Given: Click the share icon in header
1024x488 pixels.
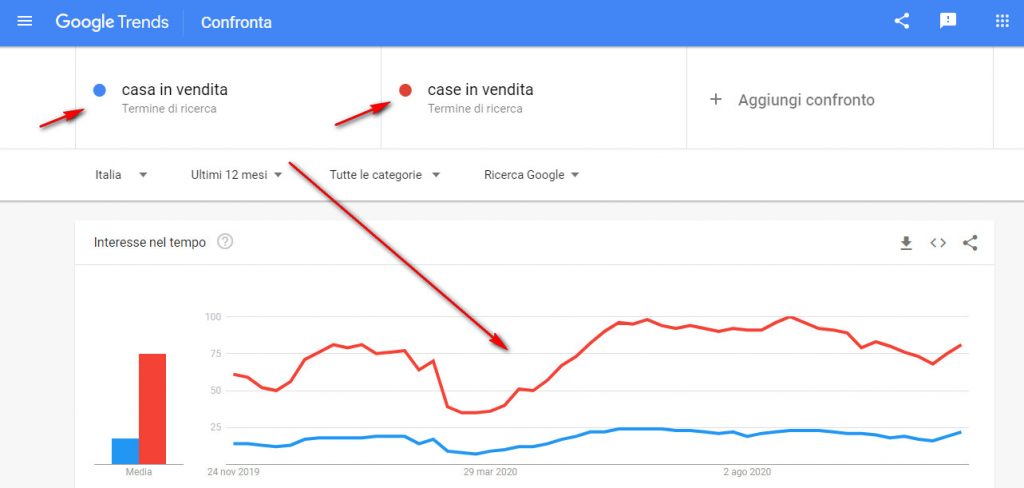Looking at the screenshot, I should 902,22.
